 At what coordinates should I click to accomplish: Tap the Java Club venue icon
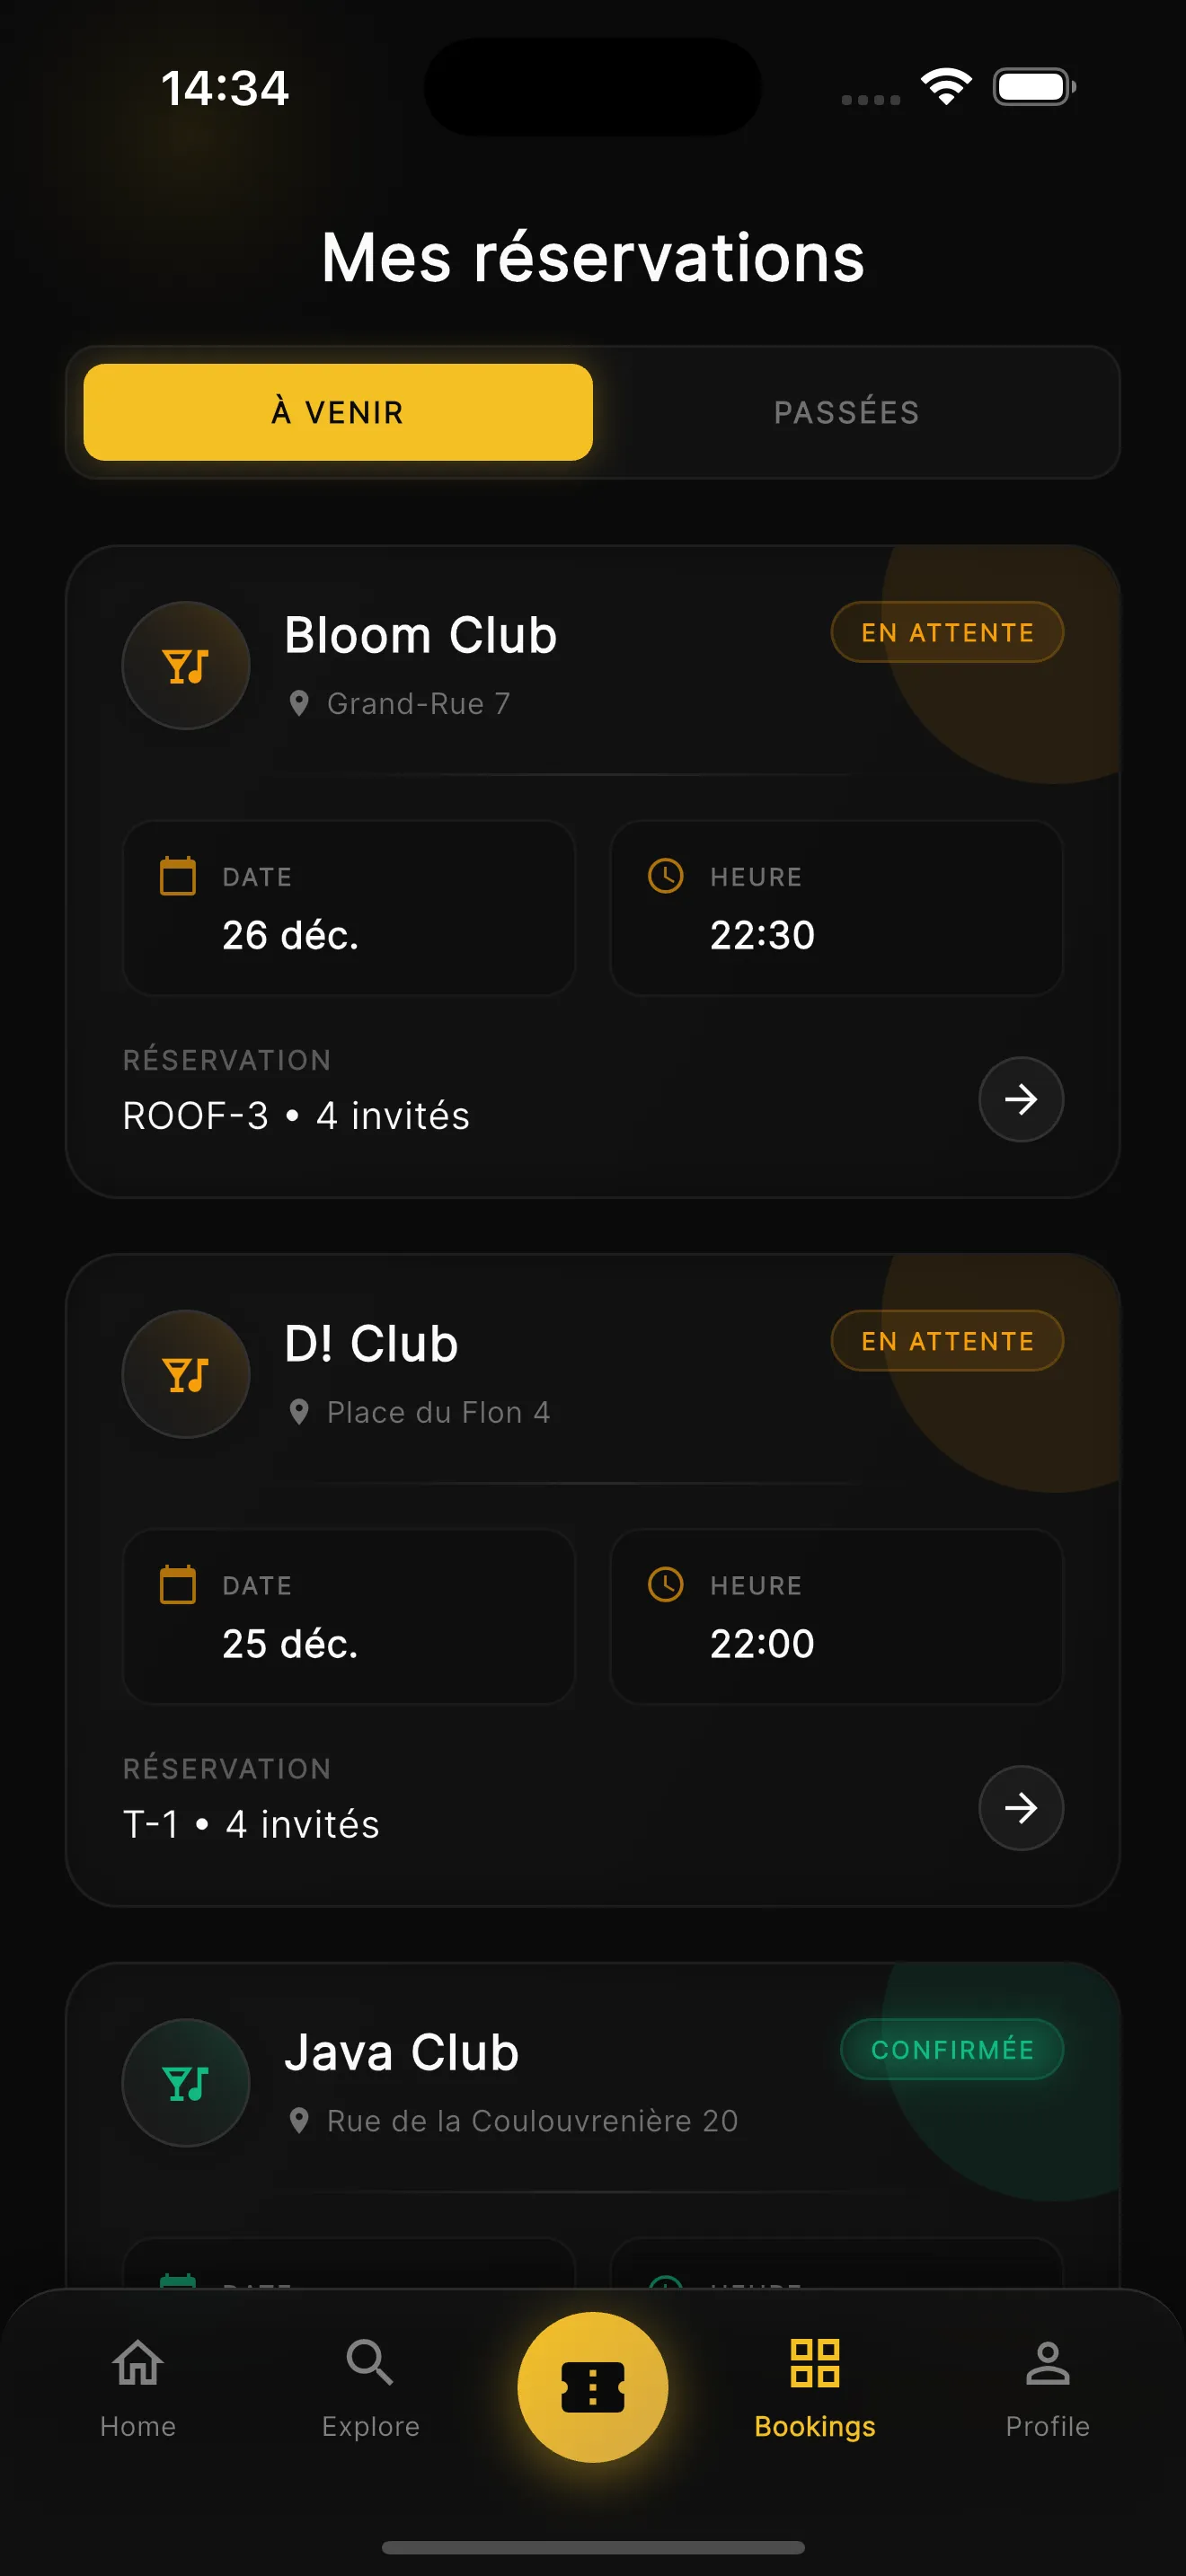[x=186, y=2083]
